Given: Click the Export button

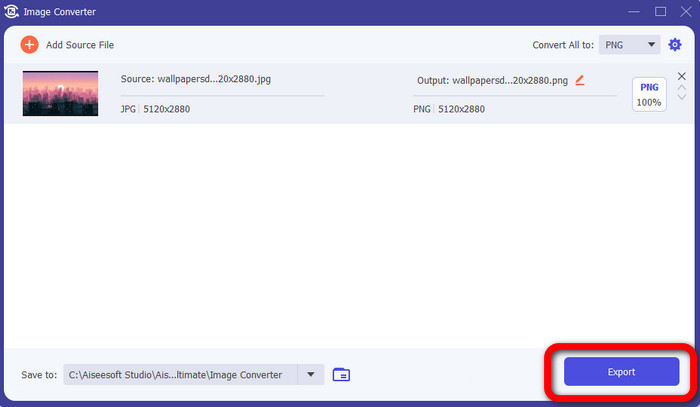Looking at the screenshot, I should (x=621, y=371).
